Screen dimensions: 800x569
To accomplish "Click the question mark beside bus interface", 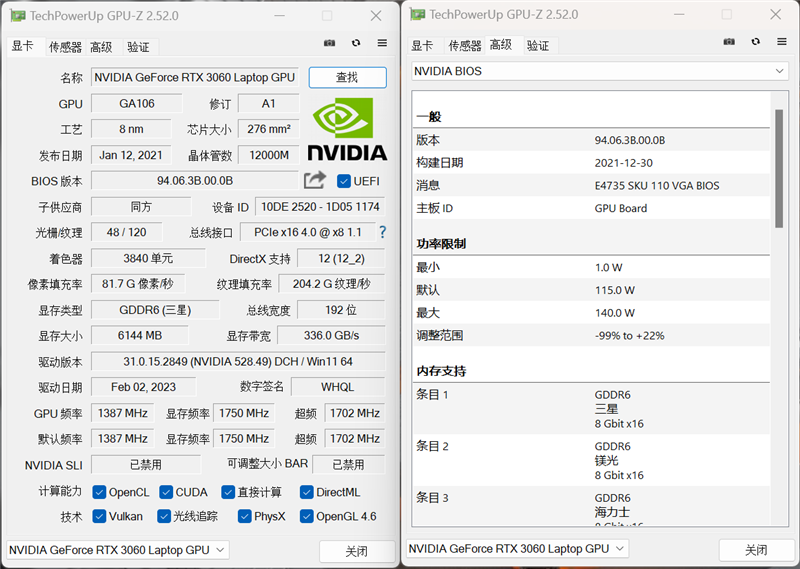I will pos(383,233).
